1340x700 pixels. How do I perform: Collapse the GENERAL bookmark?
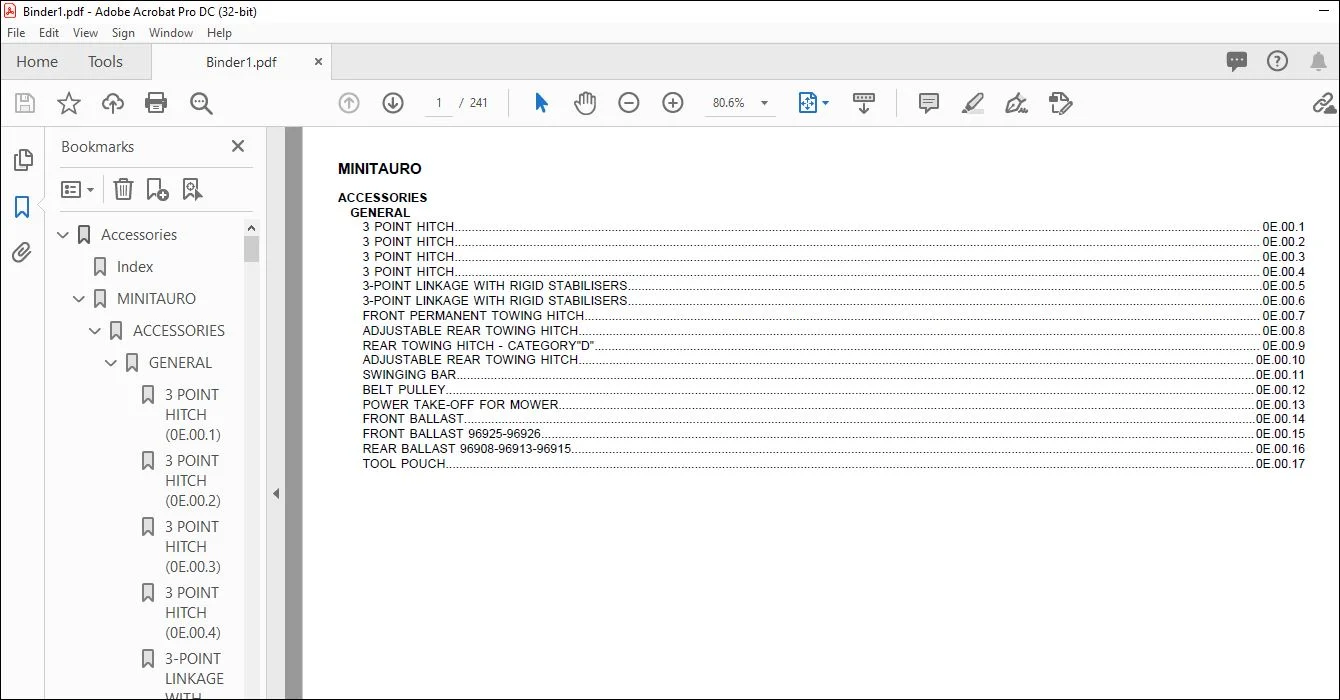tap(112, 363)
